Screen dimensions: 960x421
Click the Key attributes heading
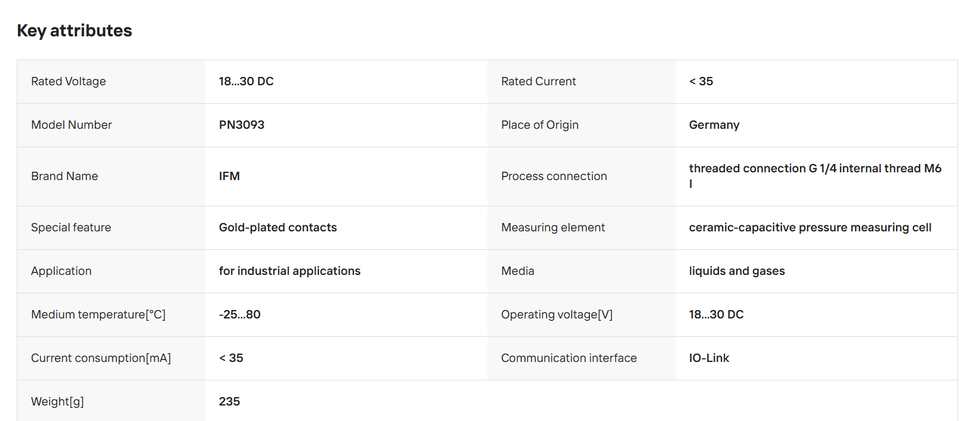tap(74, 31)
